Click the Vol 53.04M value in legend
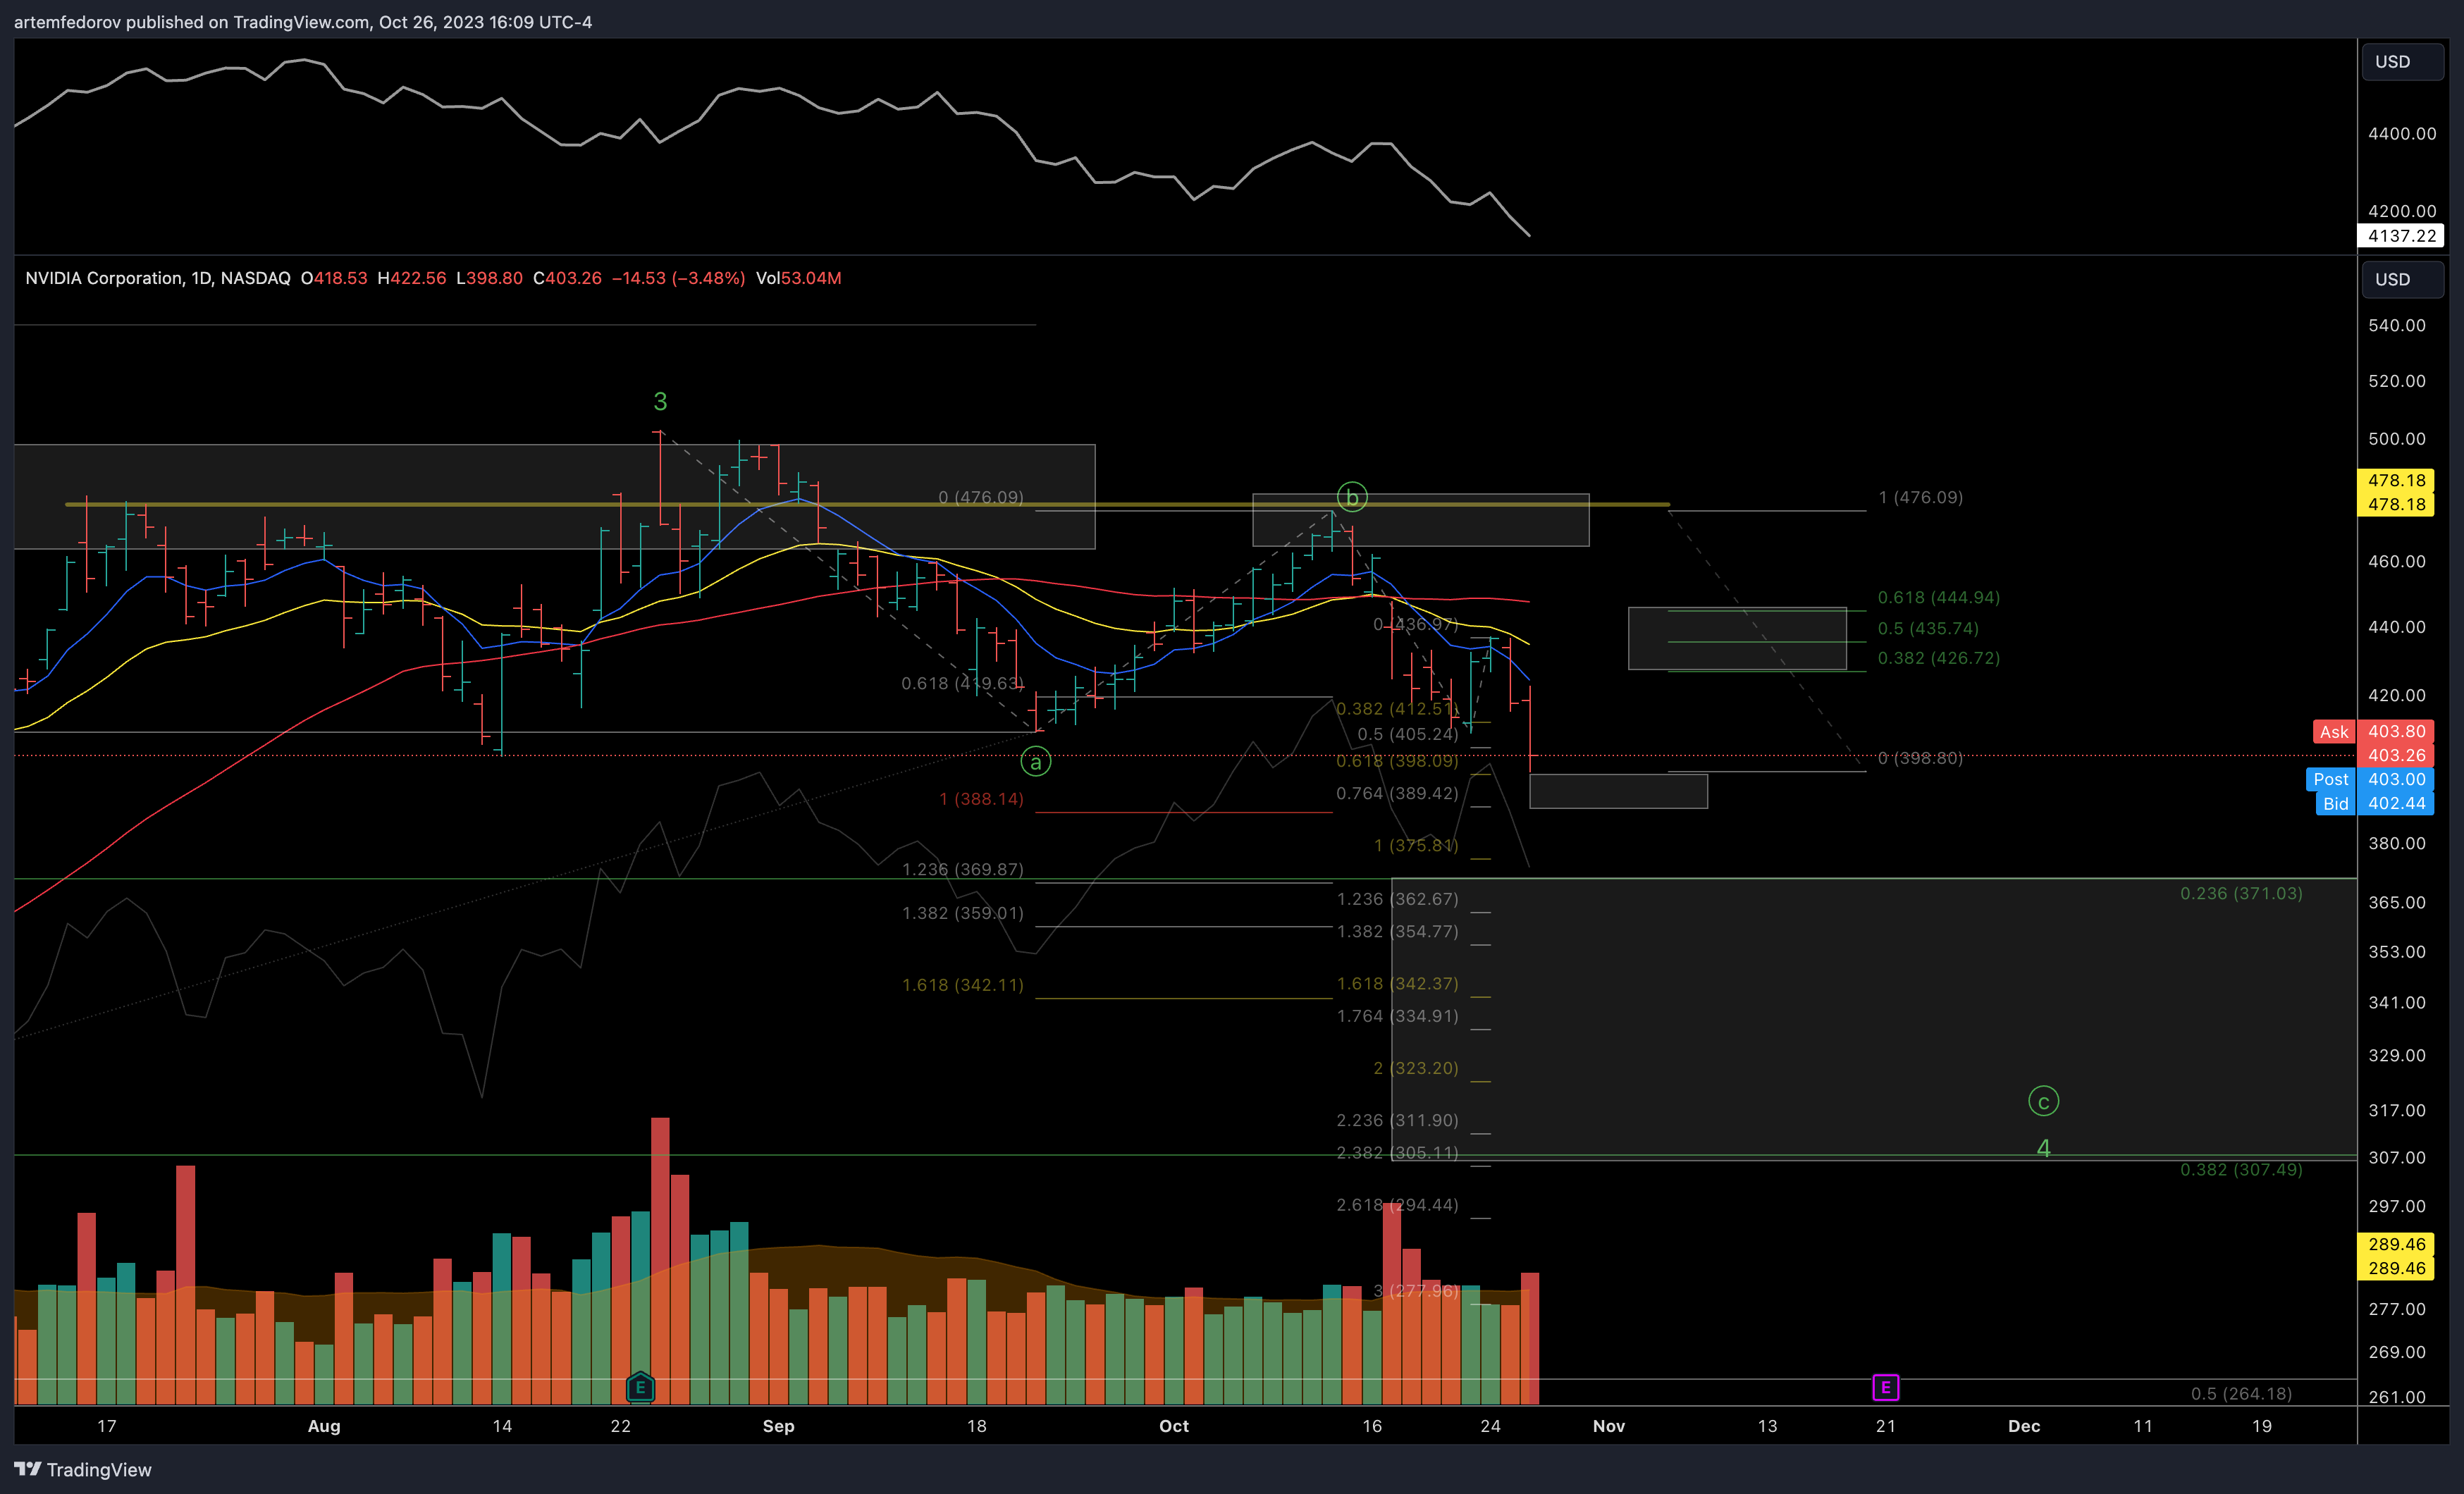The image size is (2464, 1494). click(x=798, y=278)
